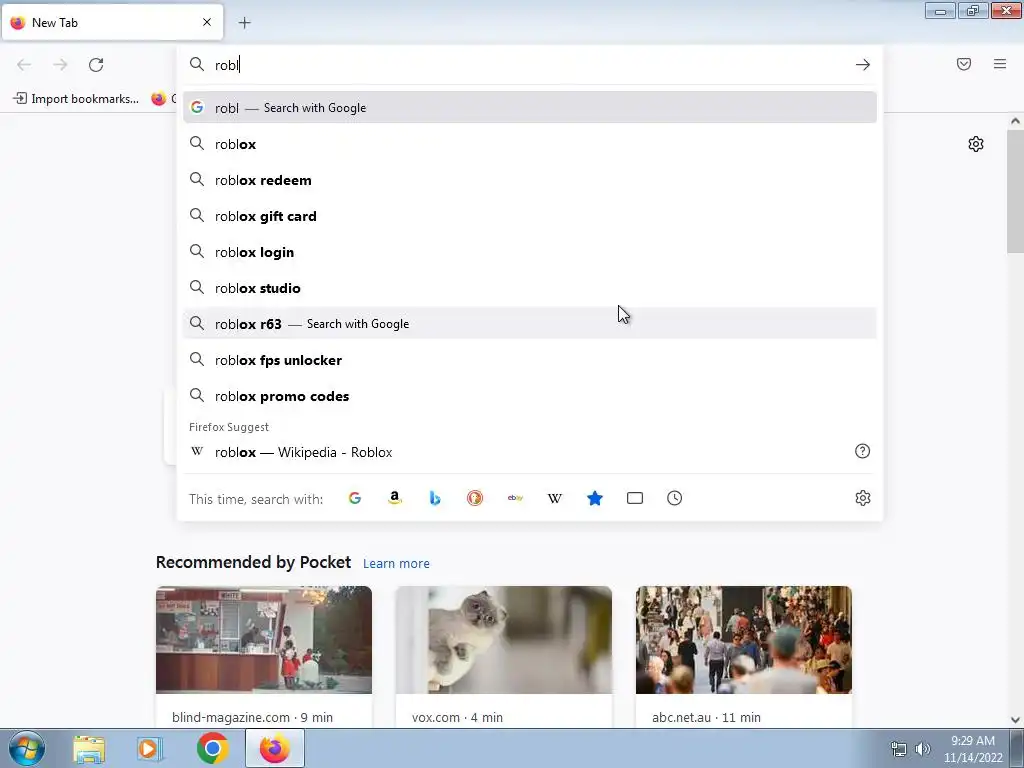Click taskbar clock showing 9:29 AM
This screenshot has width=1024, height=768.
tap(973, 749)
